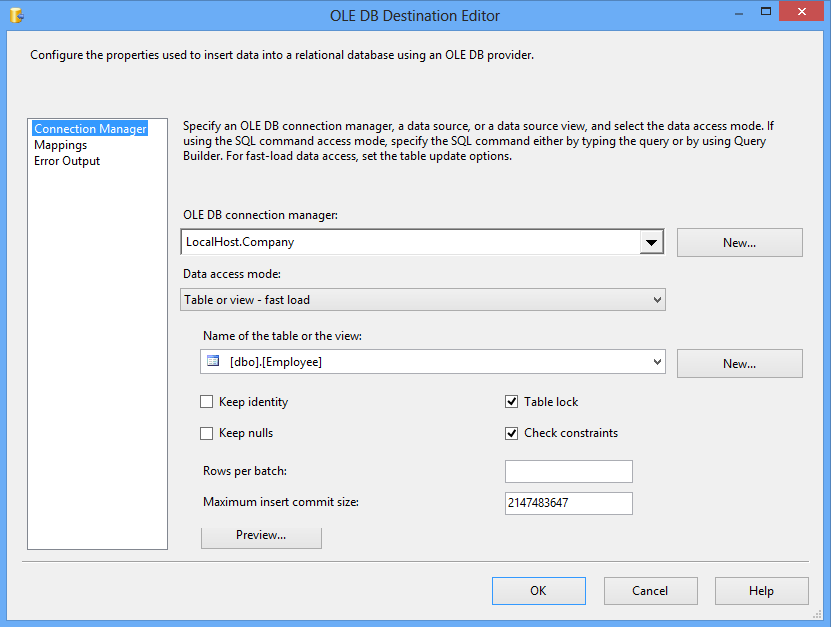Switch to the Mappings page

(x=60, y=145)
